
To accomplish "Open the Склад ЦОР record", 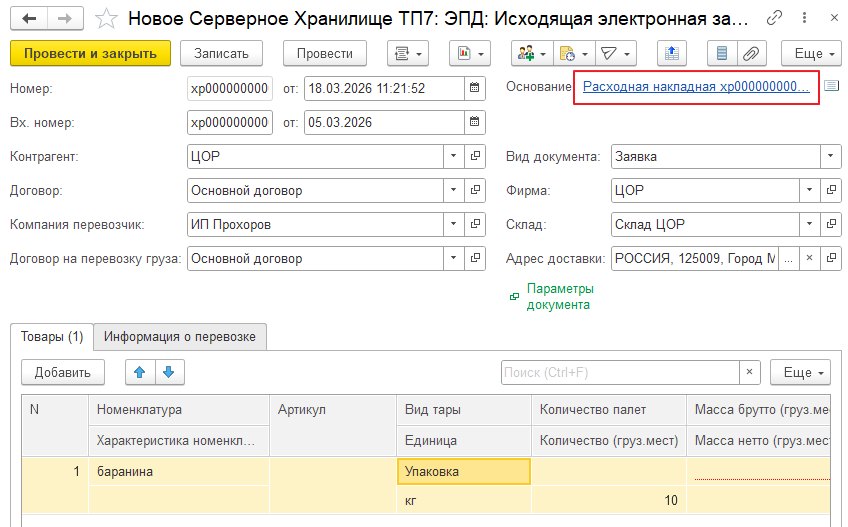I will click(831, 225).
